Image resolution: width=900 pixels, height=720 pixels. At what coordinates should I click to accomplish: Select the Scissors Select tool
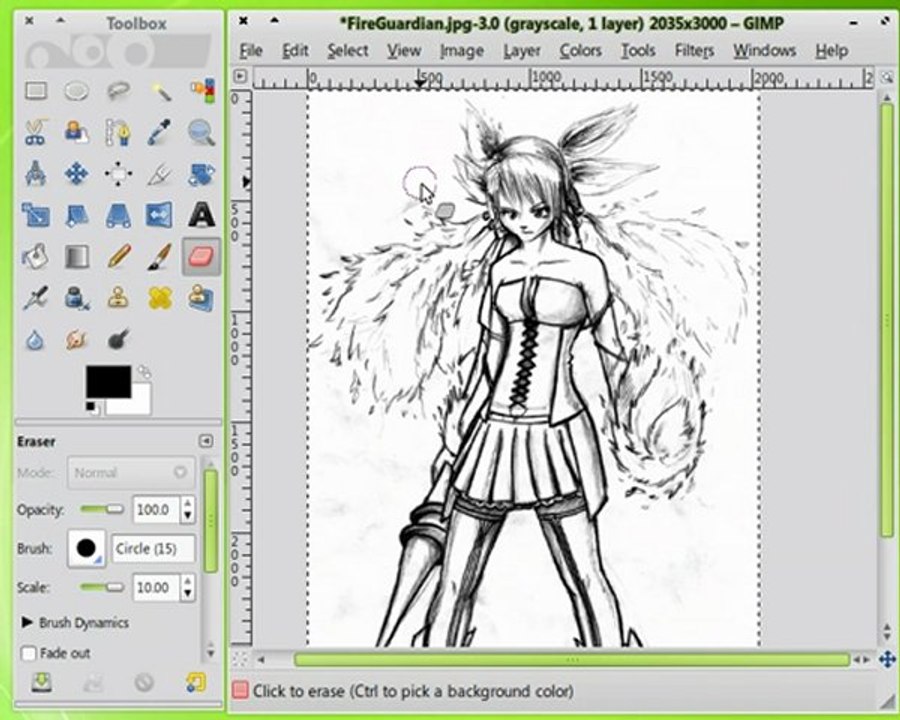click(x=36, y=132)
